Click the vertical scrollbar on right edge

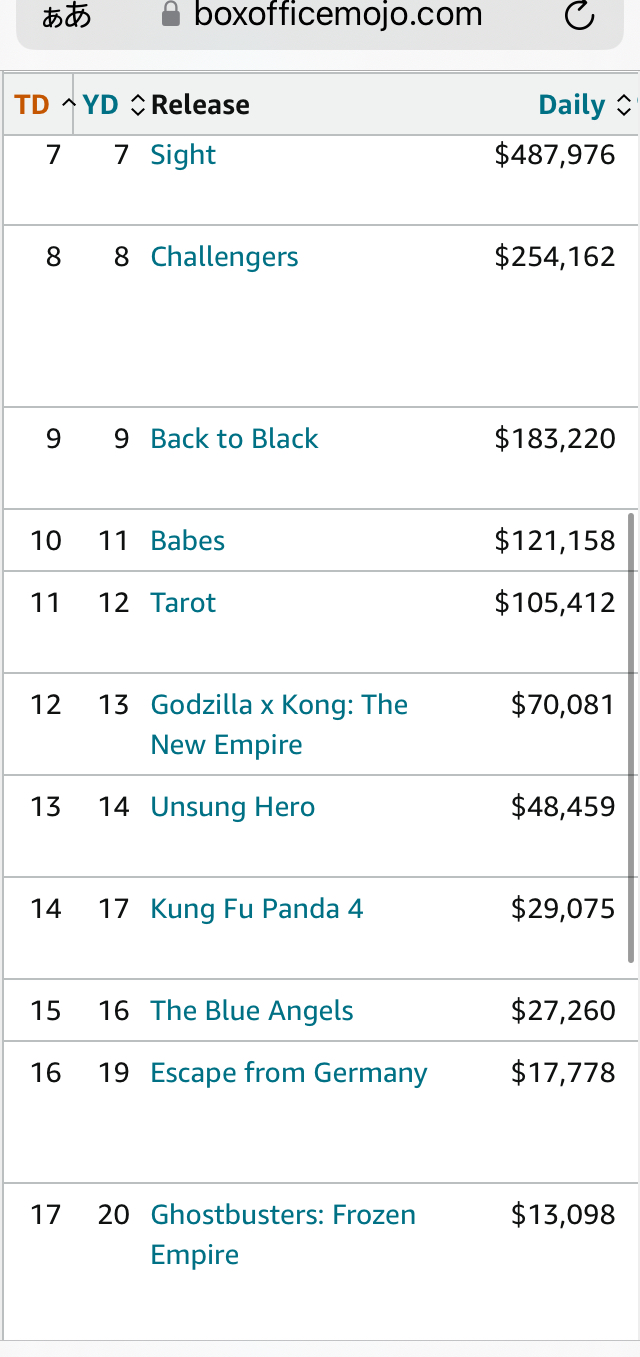coord(631,737)
